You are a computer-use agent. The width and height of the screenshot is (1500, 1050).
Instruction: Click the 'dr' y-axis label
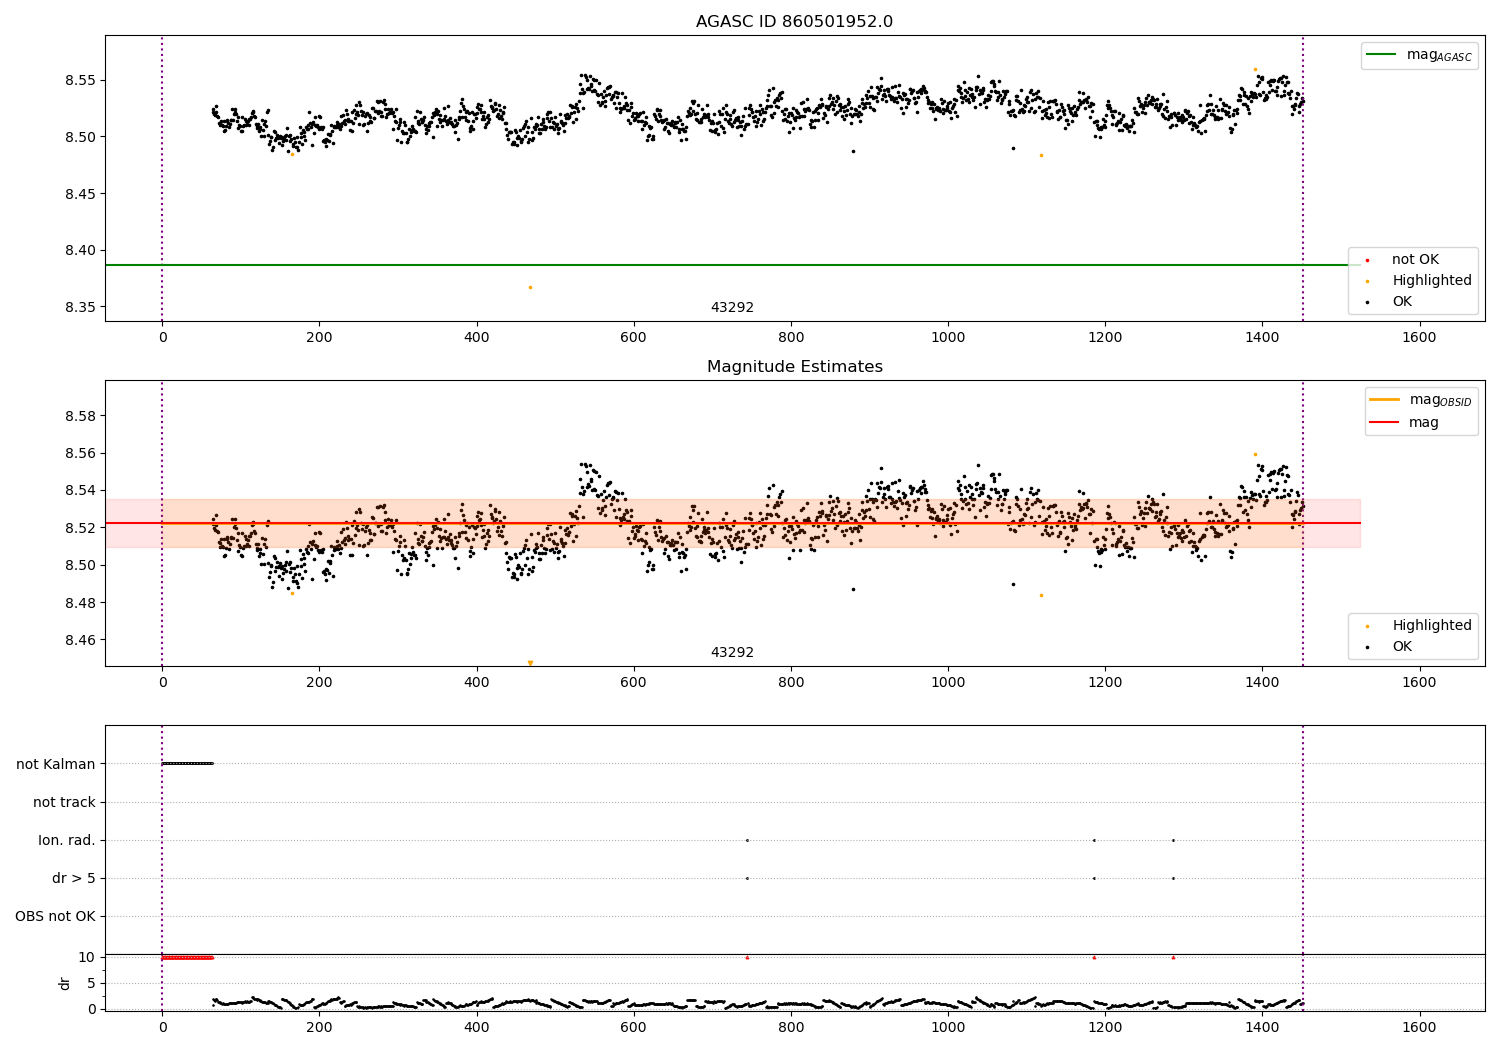(65, 983)
